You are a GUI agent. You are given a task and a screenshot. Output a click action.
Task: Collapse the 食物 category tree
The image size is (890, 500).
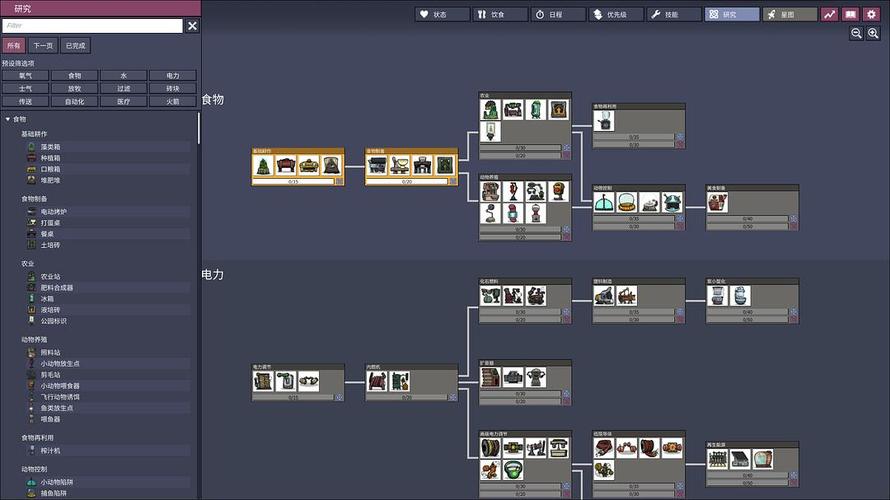8,119
